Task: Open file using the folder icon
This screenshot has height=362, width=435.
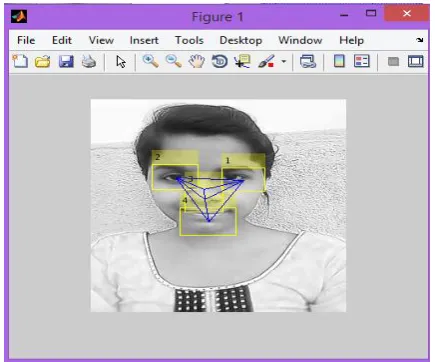Action: click(x=43, y=62)
